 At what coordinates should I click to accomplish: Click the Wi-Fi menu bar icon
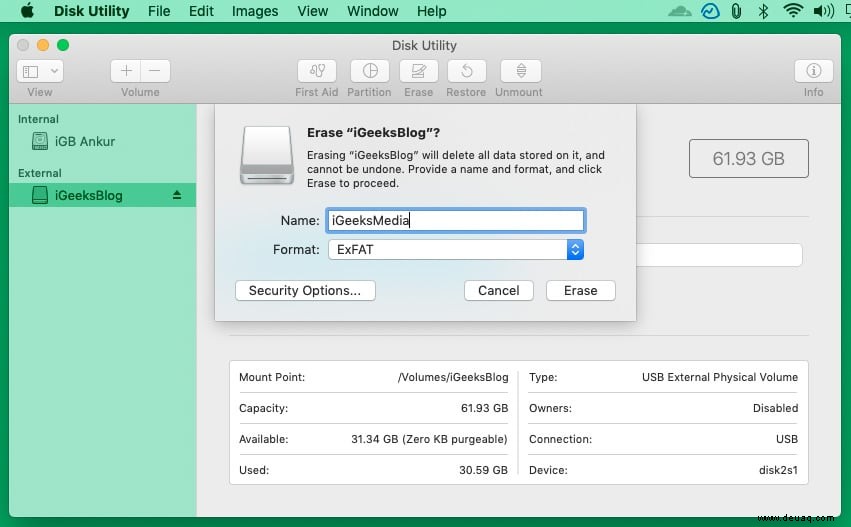[x=793, y=11]
